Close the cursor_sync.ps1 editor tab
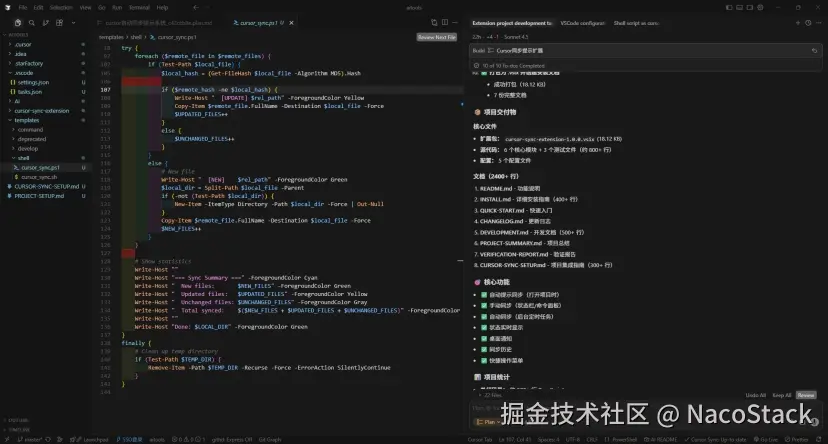 pos(291,23)
